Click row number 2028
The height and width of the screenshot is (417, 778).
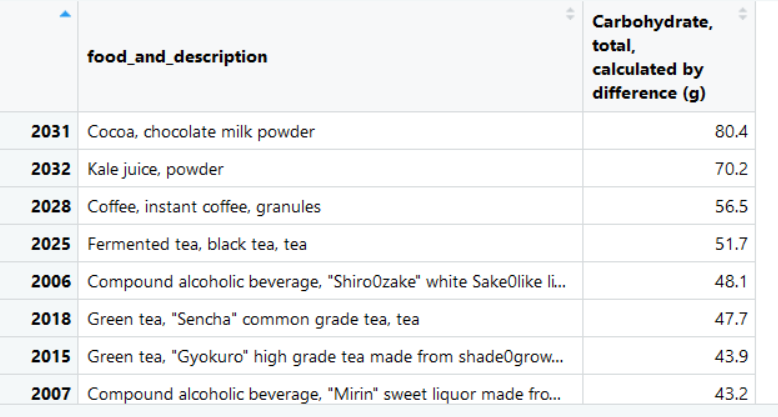click(51, 207)
